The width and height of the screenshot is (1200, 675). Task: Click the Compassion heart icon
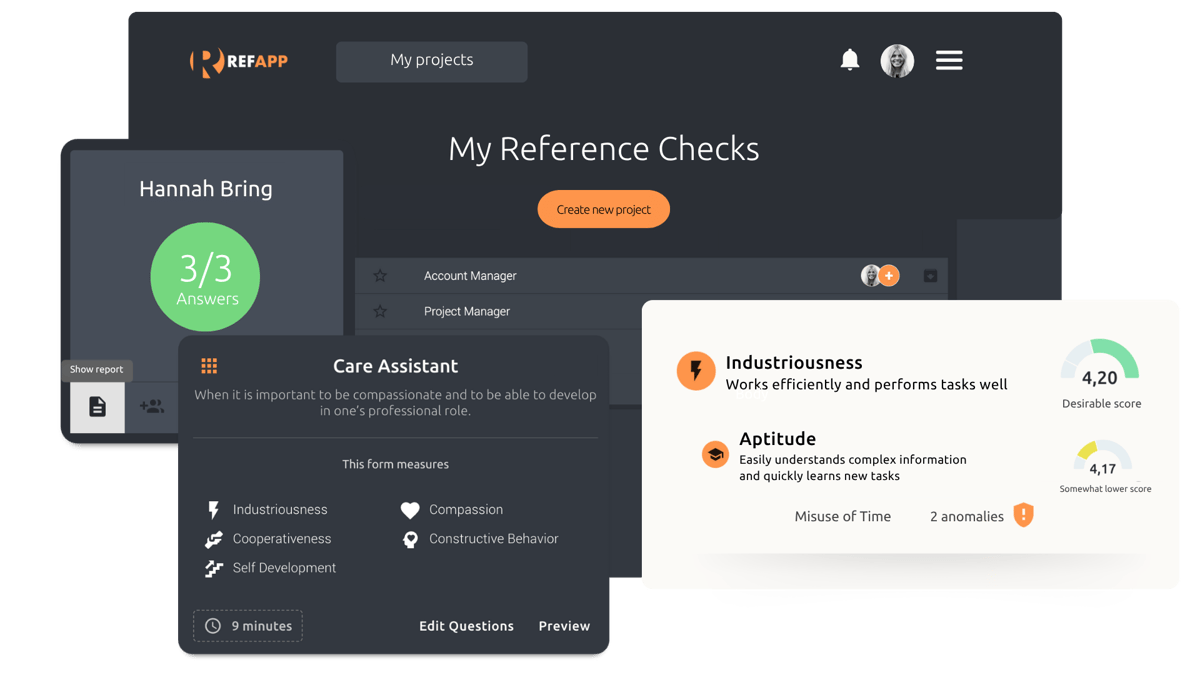pyautogui.click(x=410, y=509)
